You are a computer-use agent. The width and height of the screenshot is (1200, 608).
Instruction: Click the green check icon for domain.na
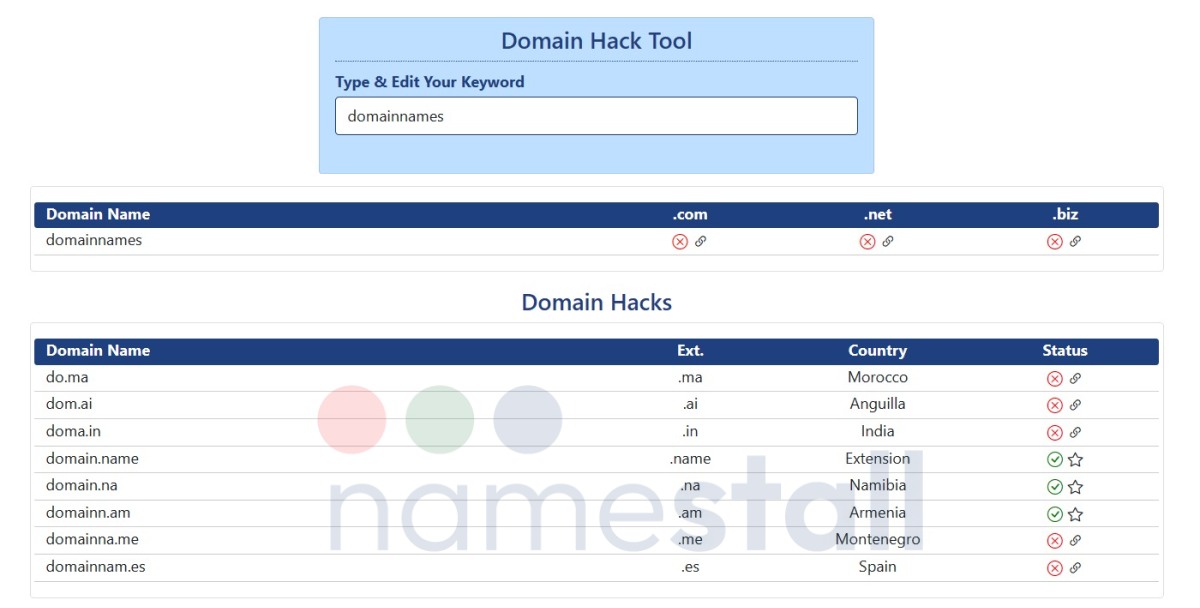(x=1054, y=485)
